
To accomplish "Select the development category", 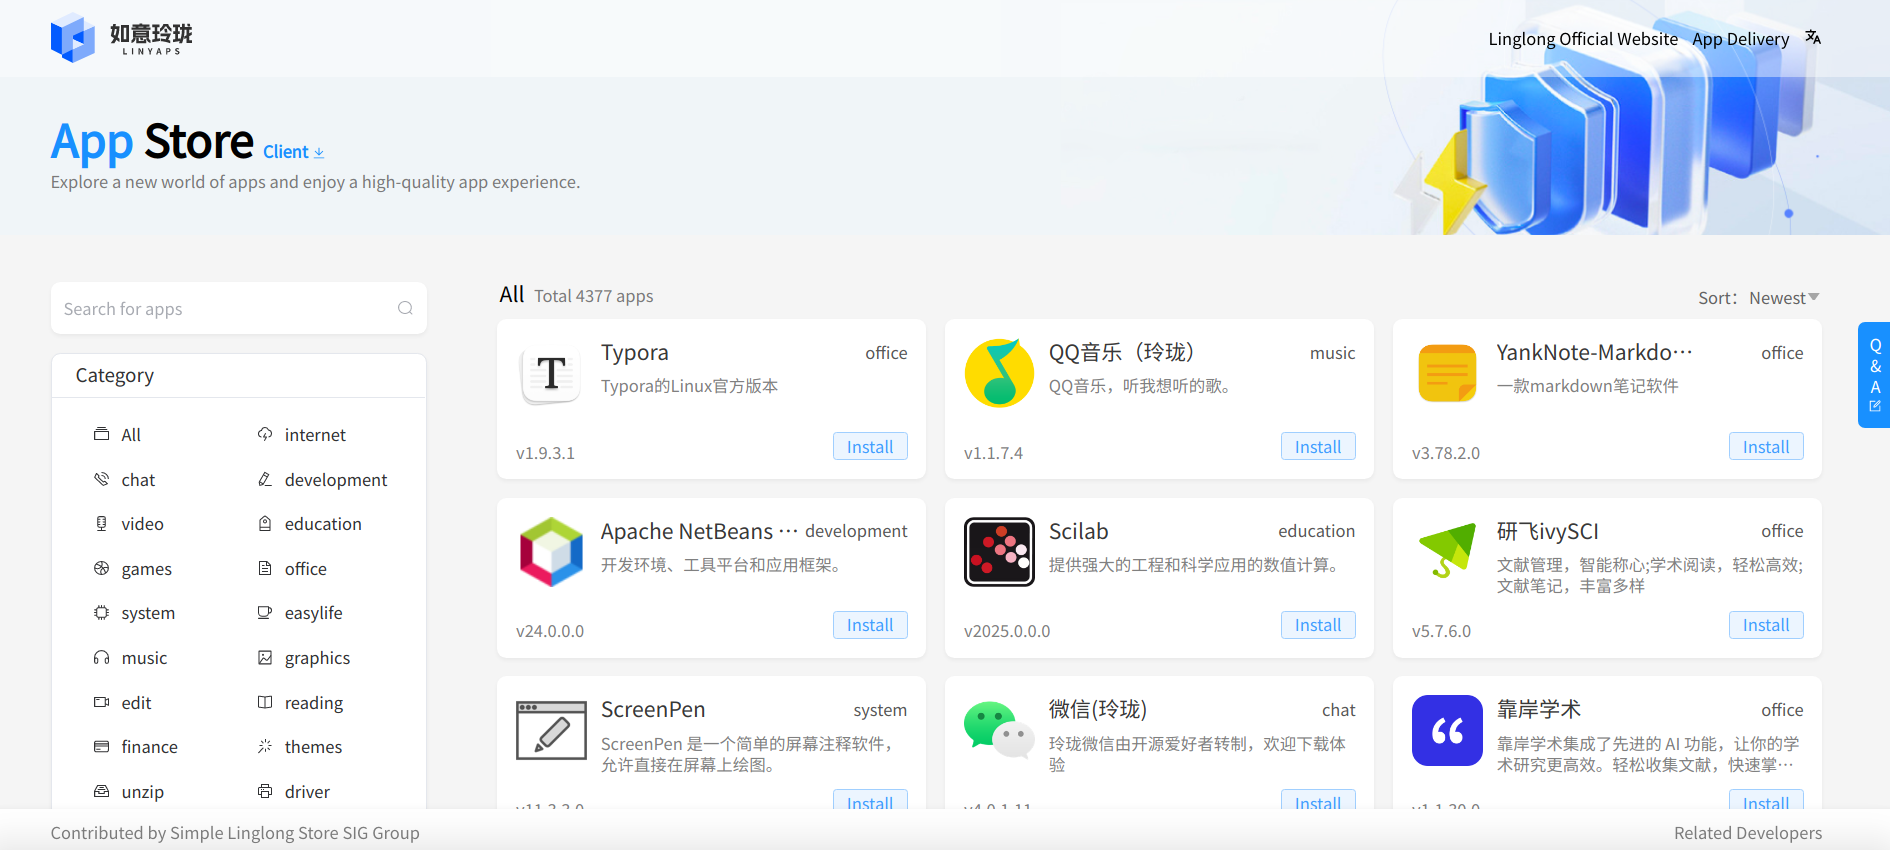I will pos(336,480).
